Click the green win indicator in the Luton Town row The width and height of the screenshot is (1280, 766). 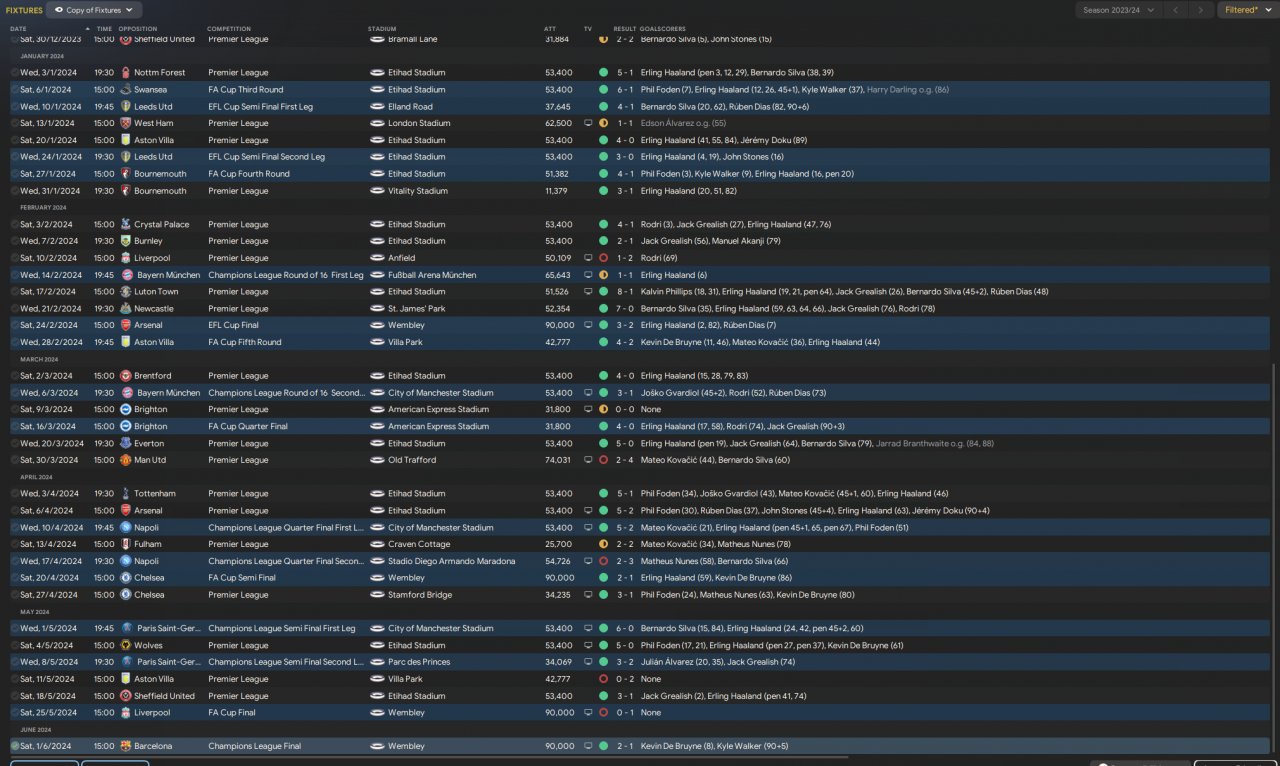pyautogui.click(x=603, y=292)
